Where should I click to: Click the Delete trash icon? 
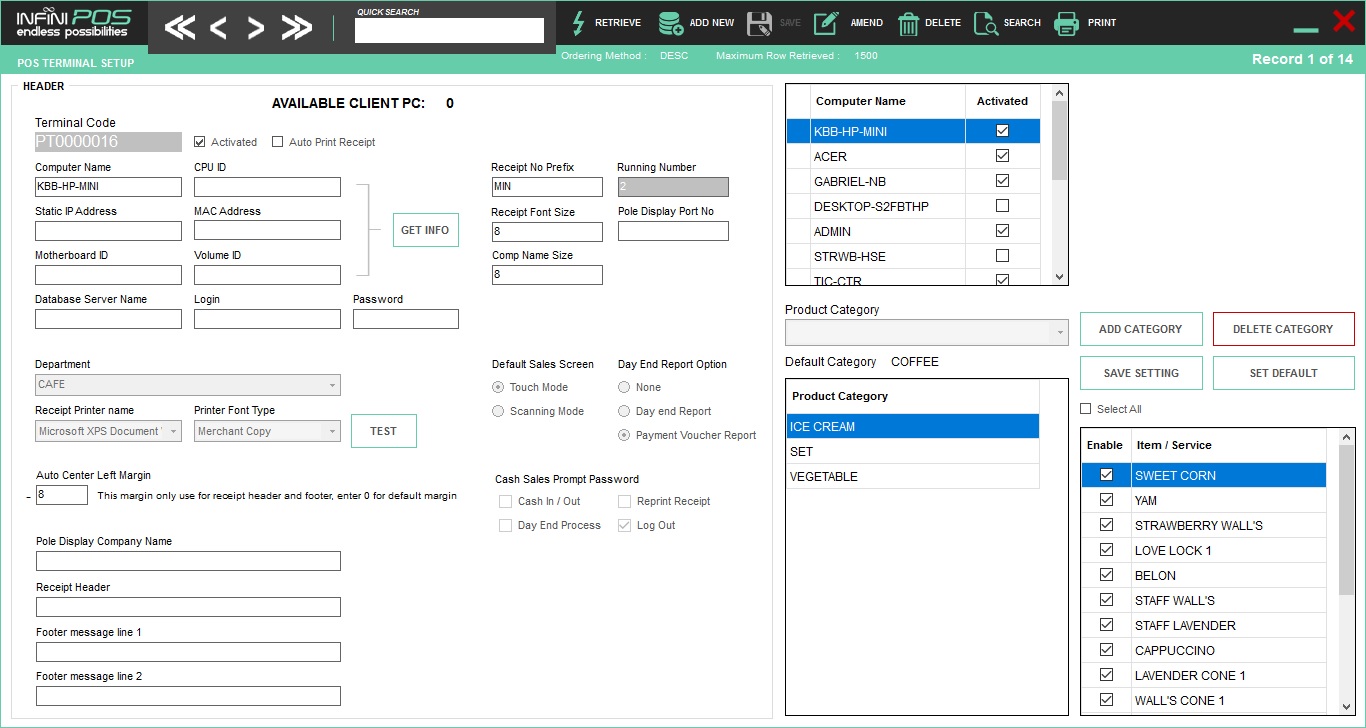(908, 23)
